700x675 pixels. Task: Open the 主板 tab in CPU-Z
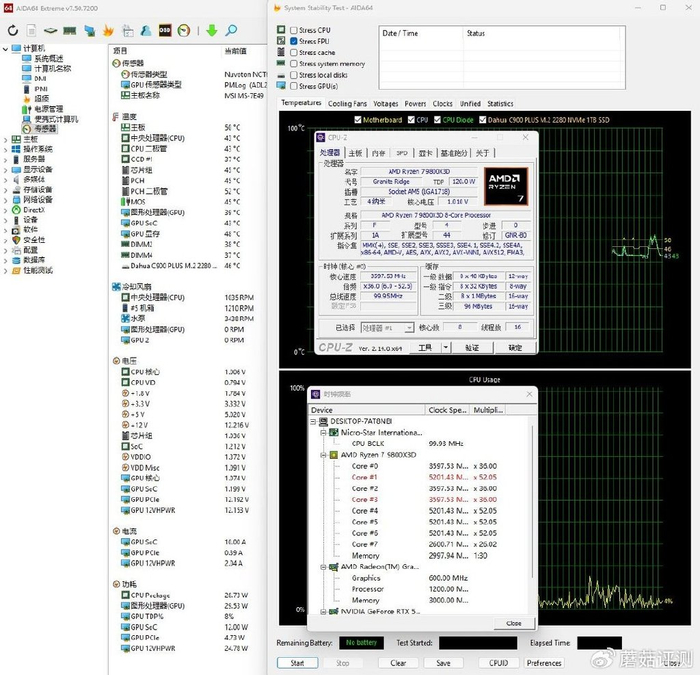pyautogui.click(x=355, y=153)
